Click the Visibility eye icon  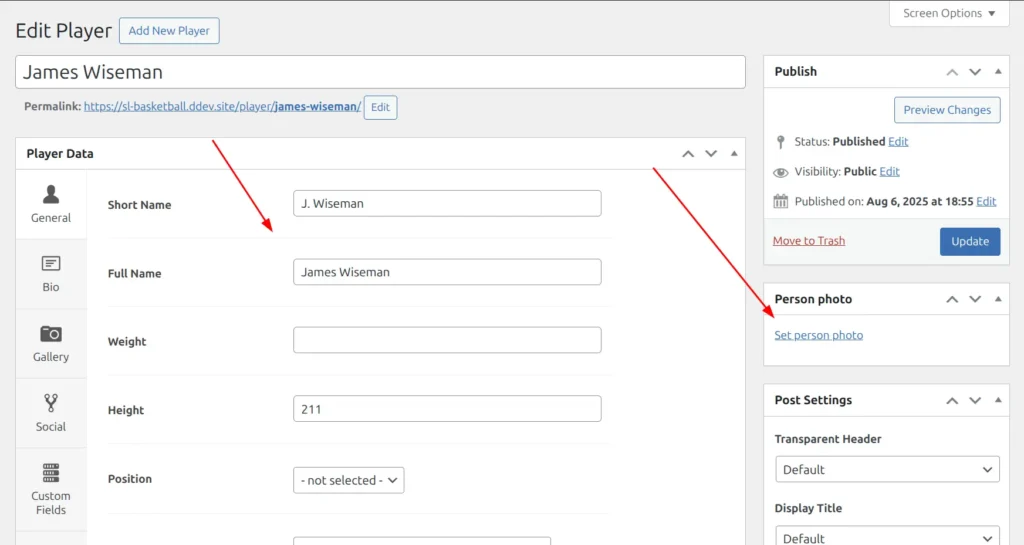pos(780,172)
